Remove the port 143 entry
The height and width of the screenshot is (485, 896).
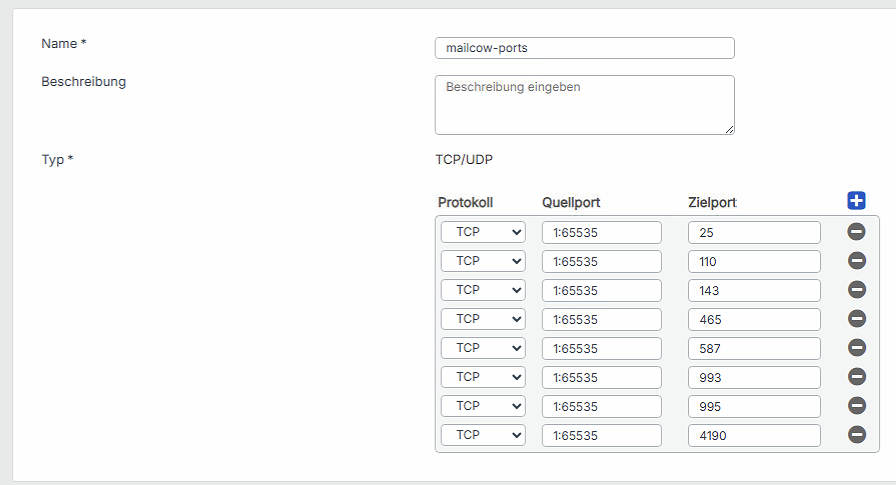coord(857,290)
